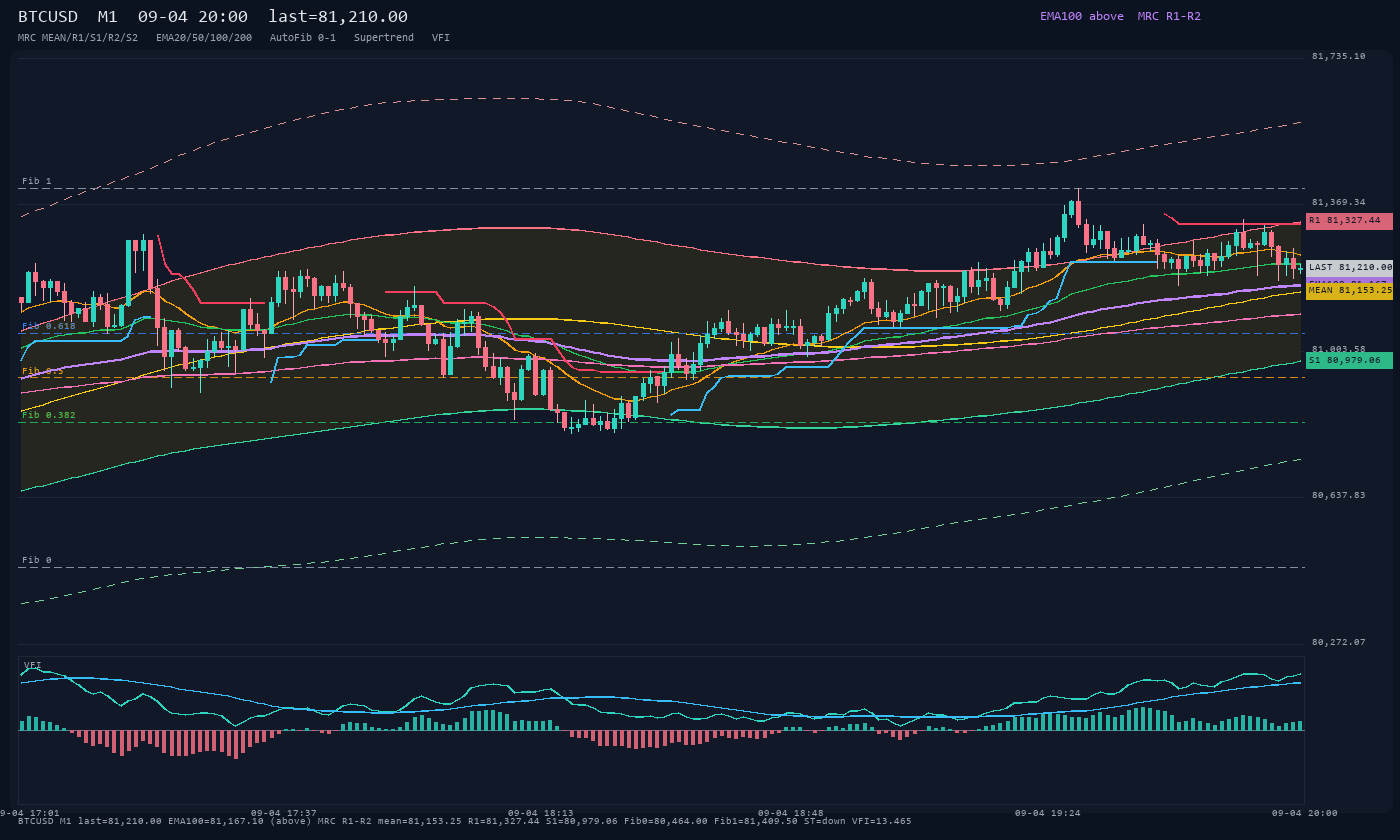
Task: Click the 'AutoFib 0-1' indicator label
Action: [x=303, y=37]
